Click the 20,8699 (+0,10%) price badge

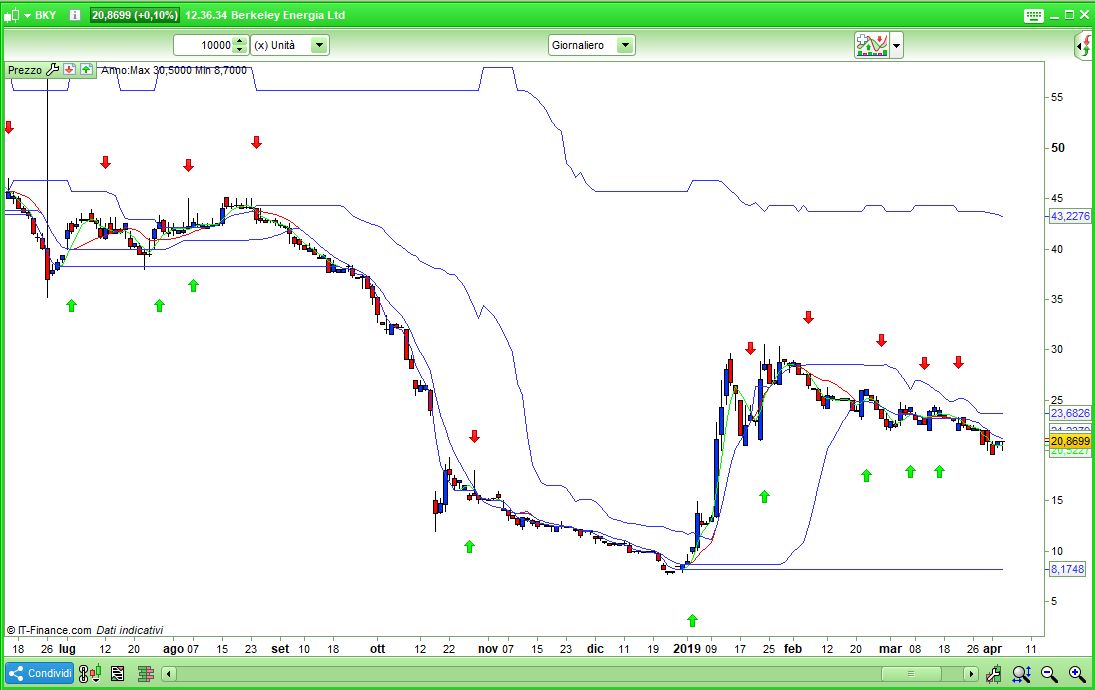coord(135,15)
